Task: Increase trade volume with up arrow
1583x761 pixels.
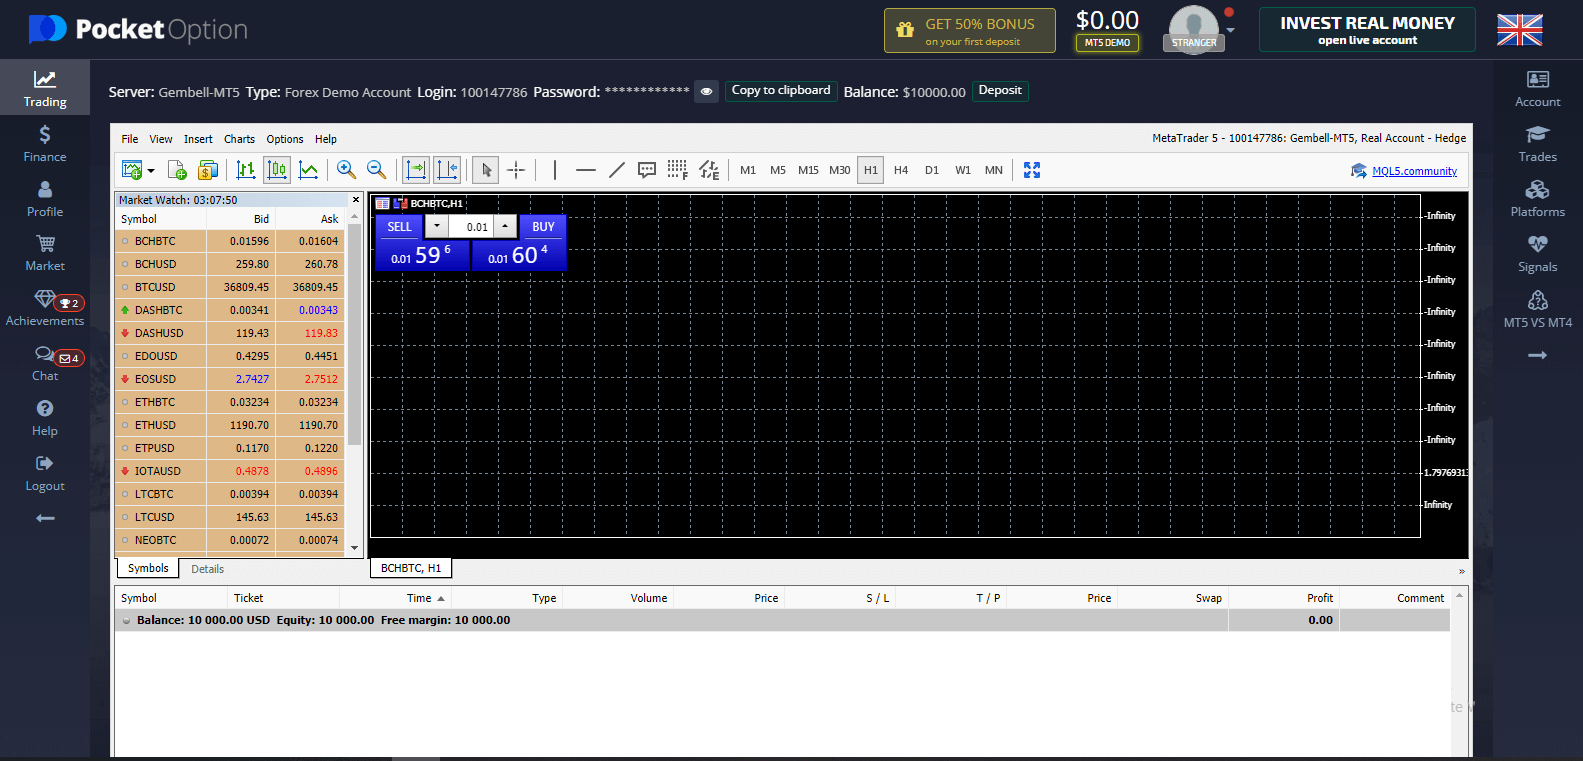Action: (505, 226)
